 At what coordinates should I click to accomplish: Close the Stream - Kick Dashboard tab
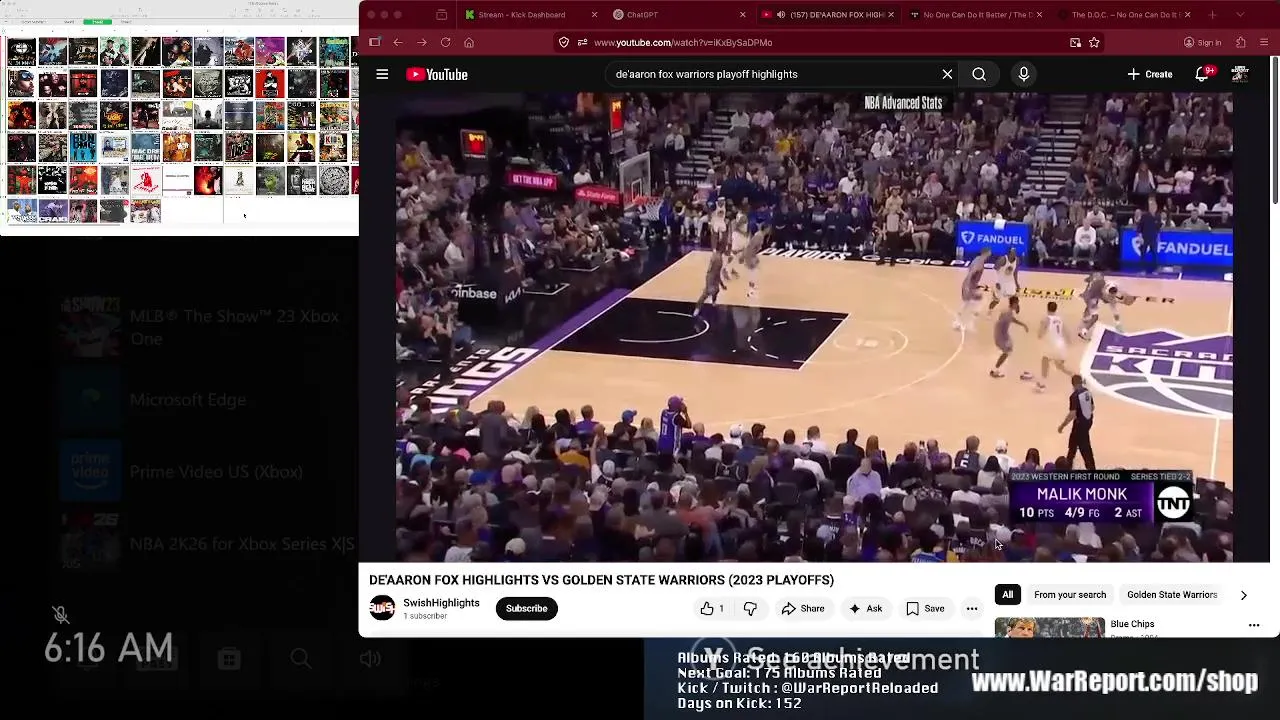[594, 15]
